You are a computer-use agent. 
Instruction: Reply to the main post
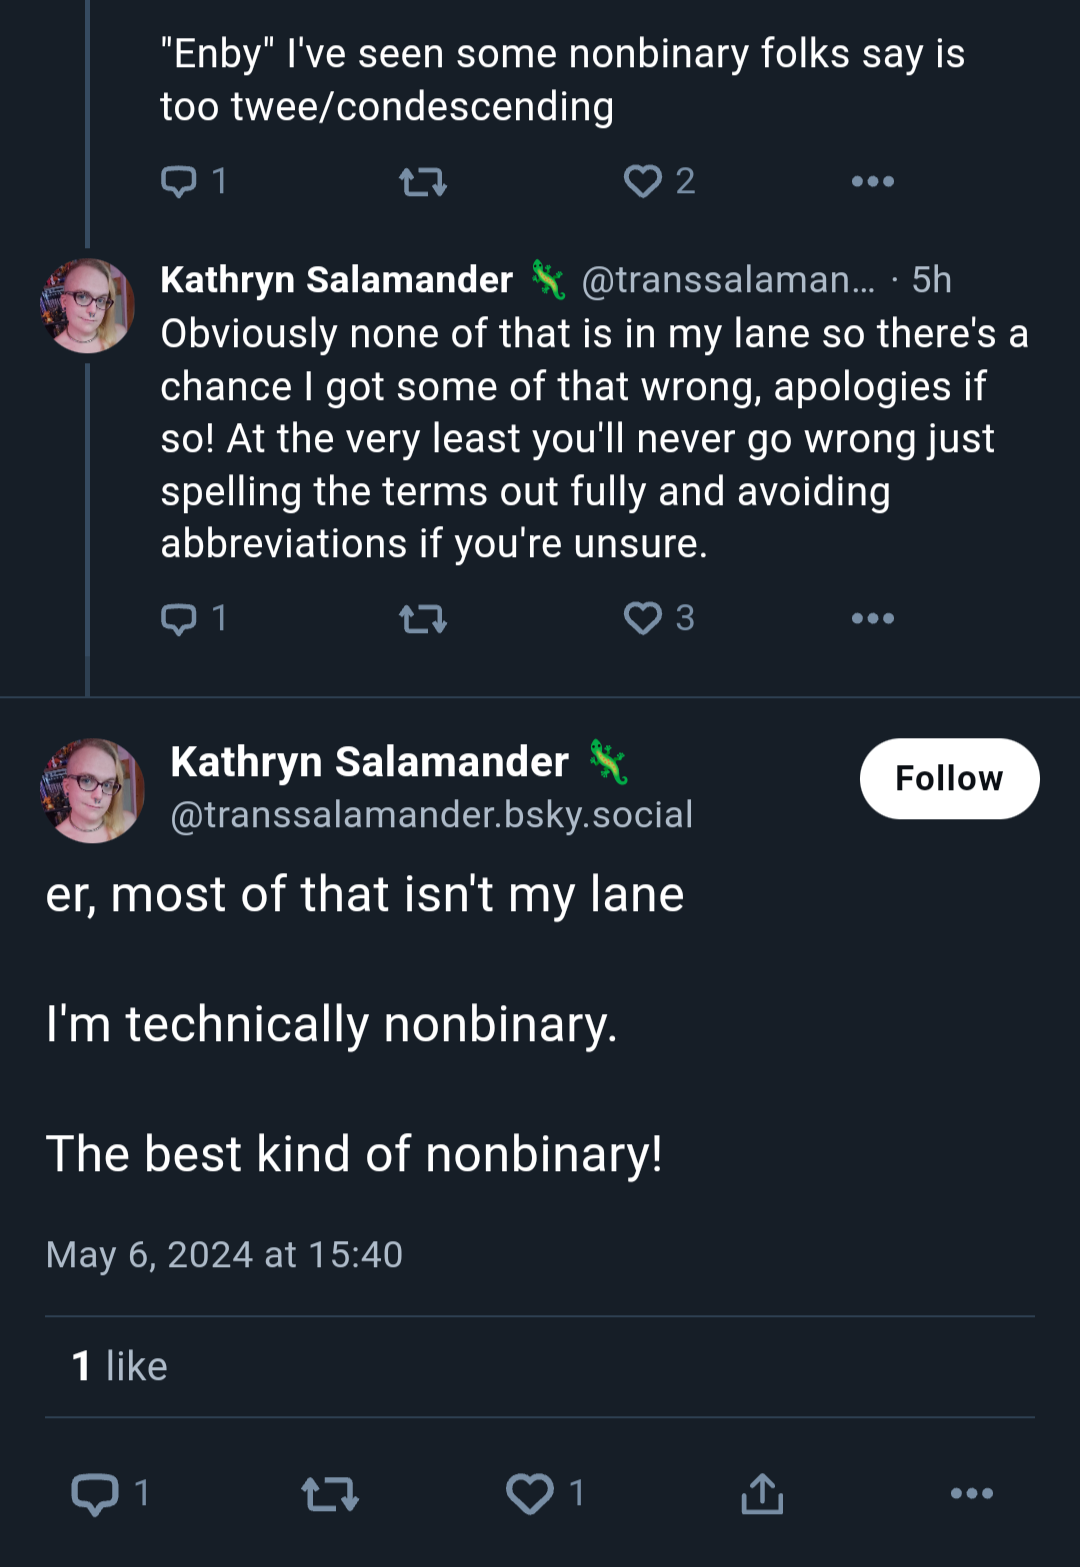[x=110, y=1494]
